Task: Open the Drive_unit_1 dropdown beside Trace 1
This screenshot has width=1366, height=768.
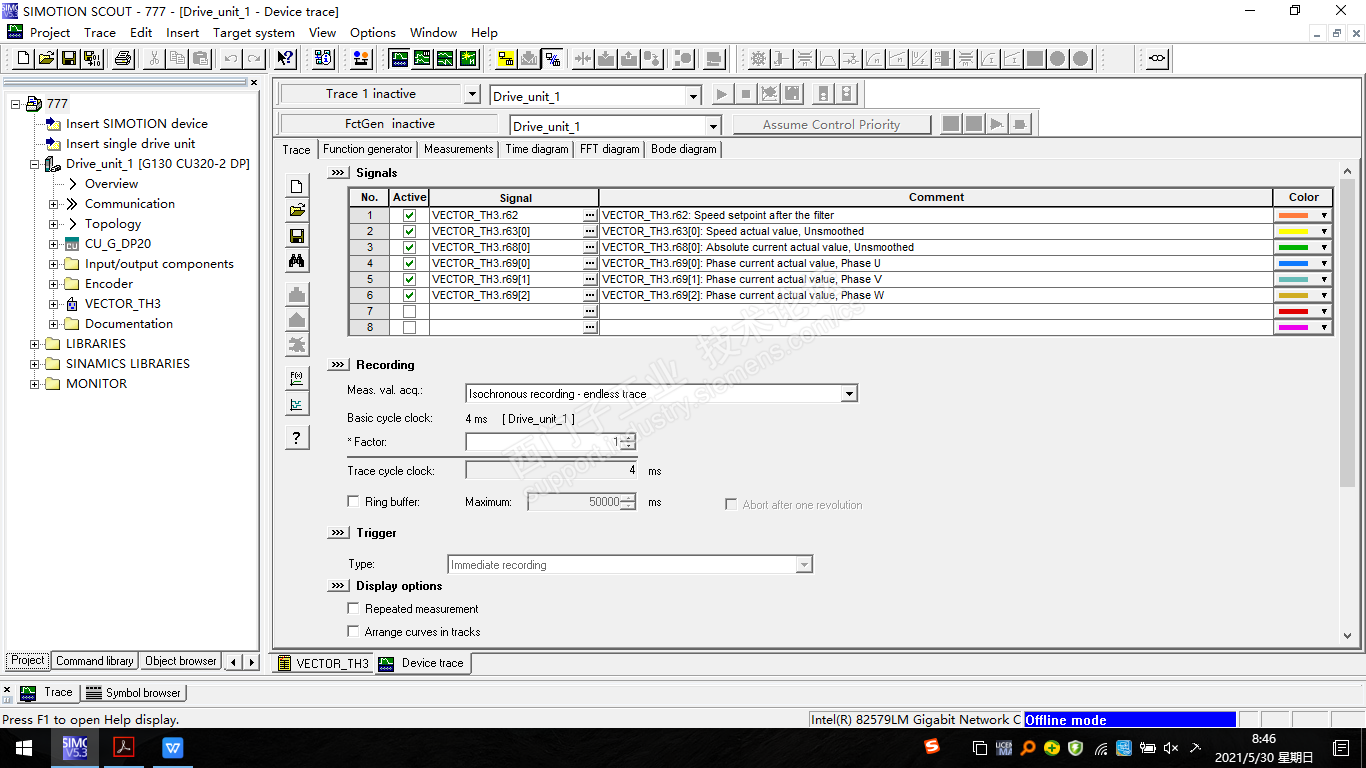Action: pyautogui.click(x=693, y=96)
